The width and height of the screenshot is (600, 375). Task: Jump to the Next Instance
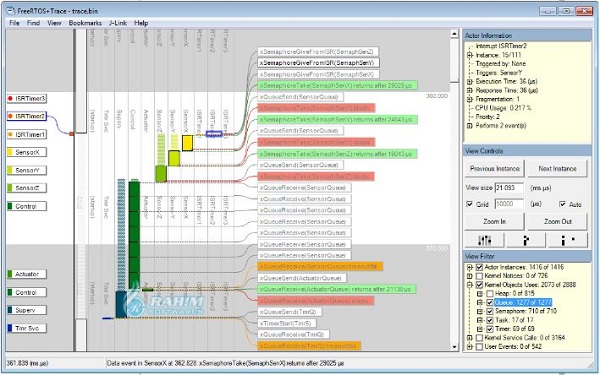557,168
